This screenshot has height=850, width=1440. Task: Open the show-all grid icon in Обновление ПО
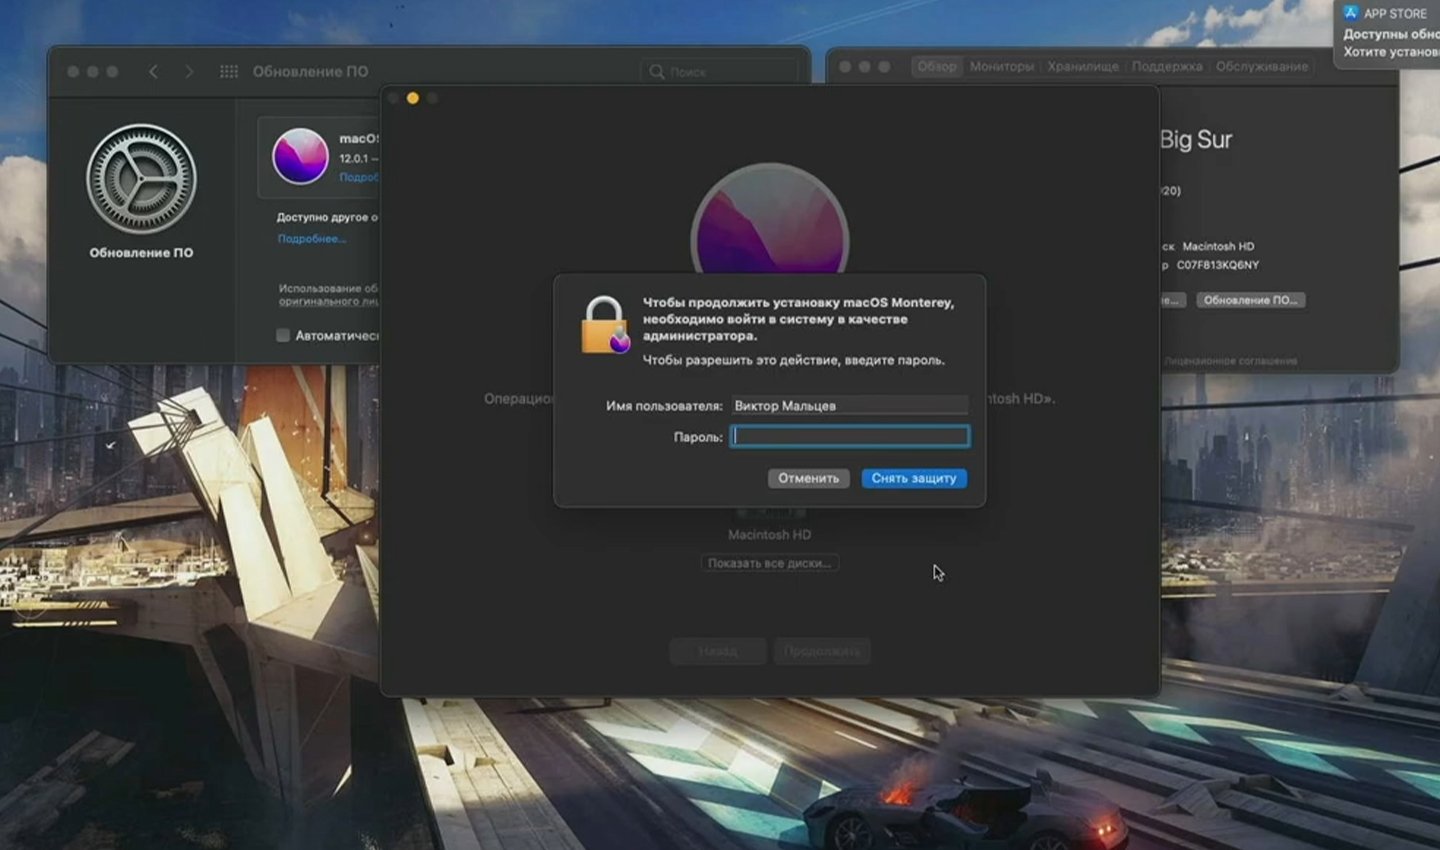[229, 71]
